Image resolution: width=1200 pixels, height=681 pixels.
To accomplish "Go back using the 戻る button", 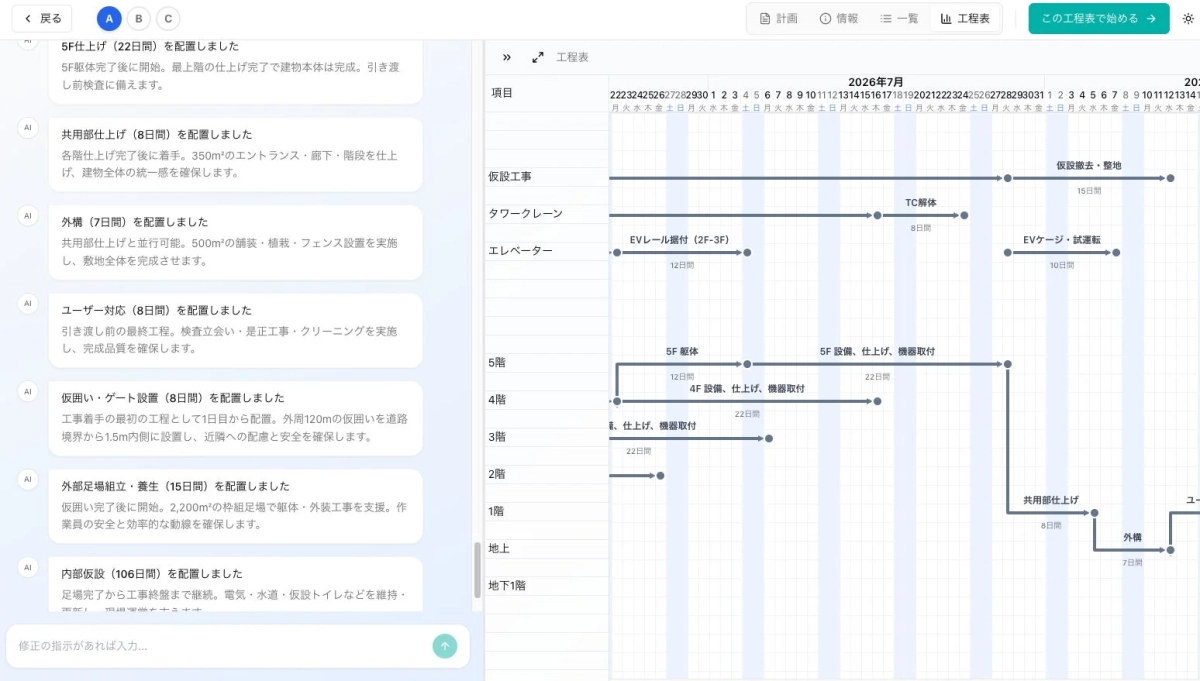I will click(x=41, y=18).
